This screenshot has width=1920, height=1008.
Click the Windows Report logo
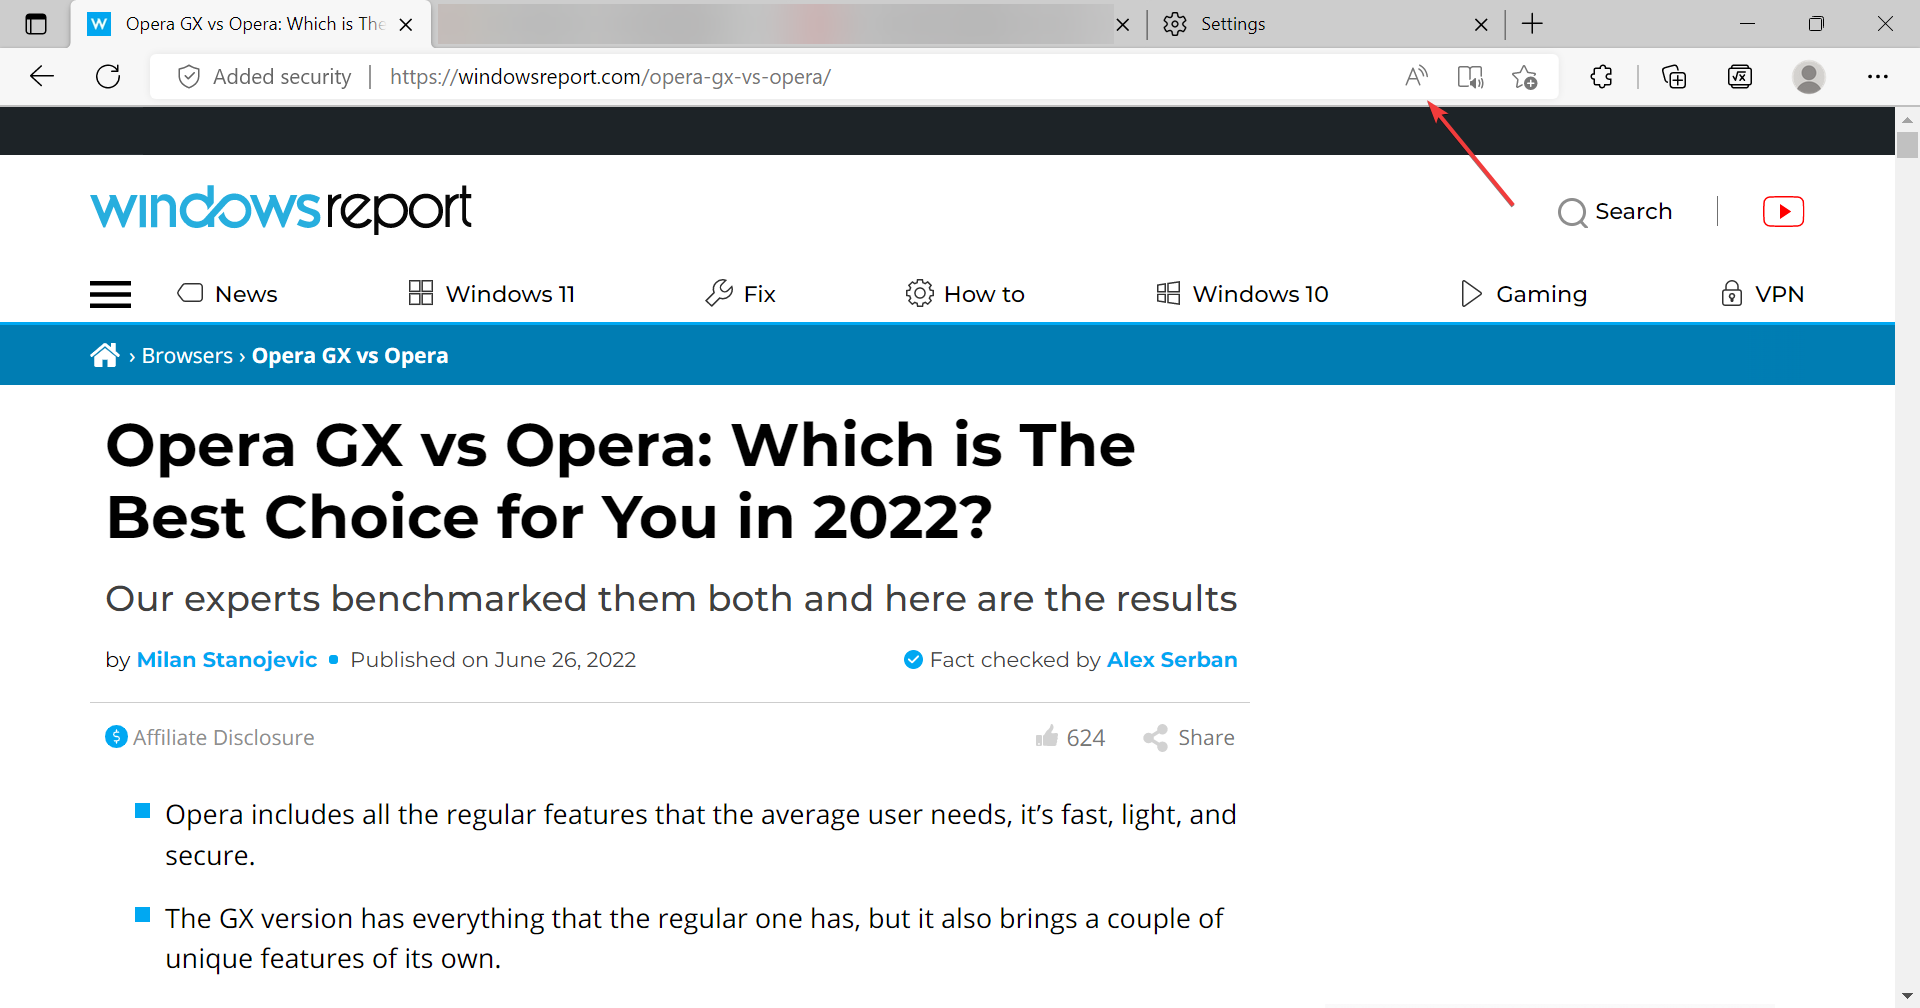click(281, 209)
